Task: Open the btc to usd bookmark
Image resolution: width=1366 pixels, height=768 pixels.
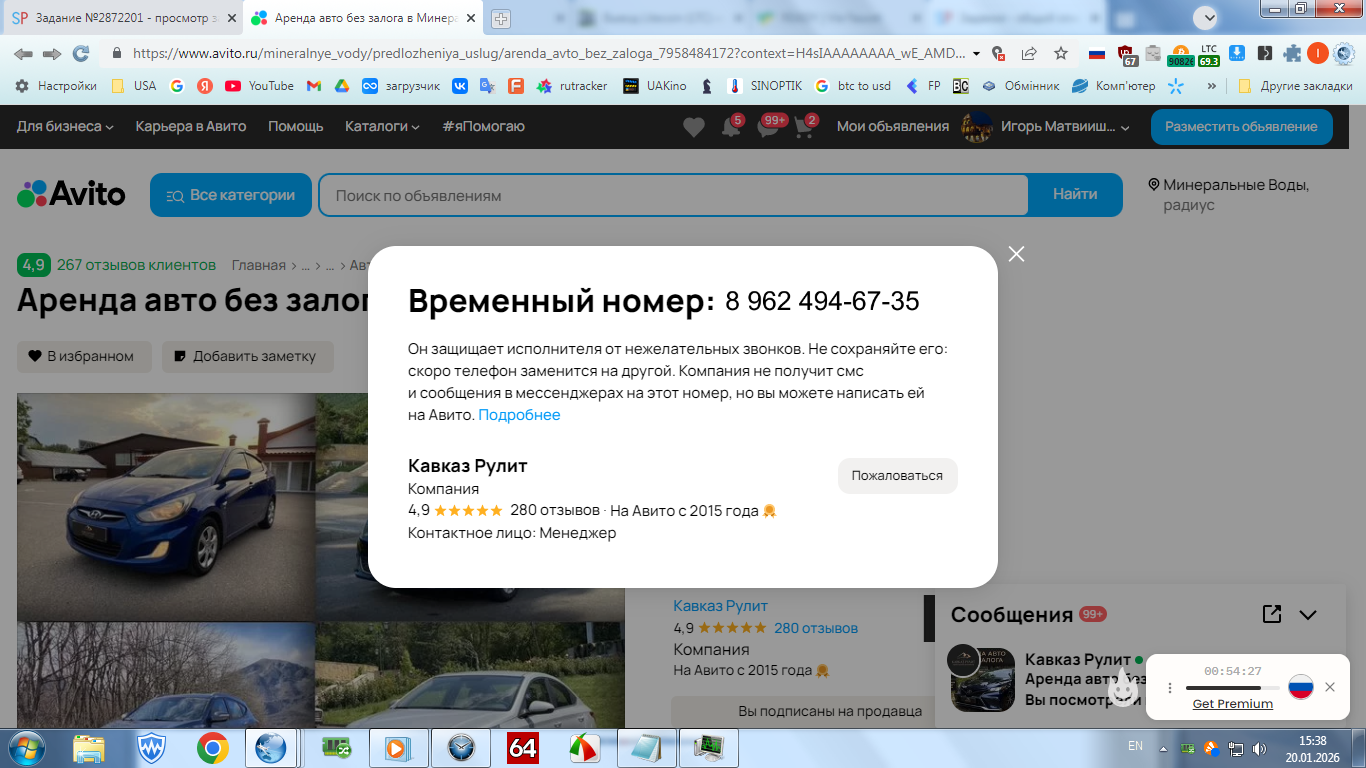Action: click(853, 86)
